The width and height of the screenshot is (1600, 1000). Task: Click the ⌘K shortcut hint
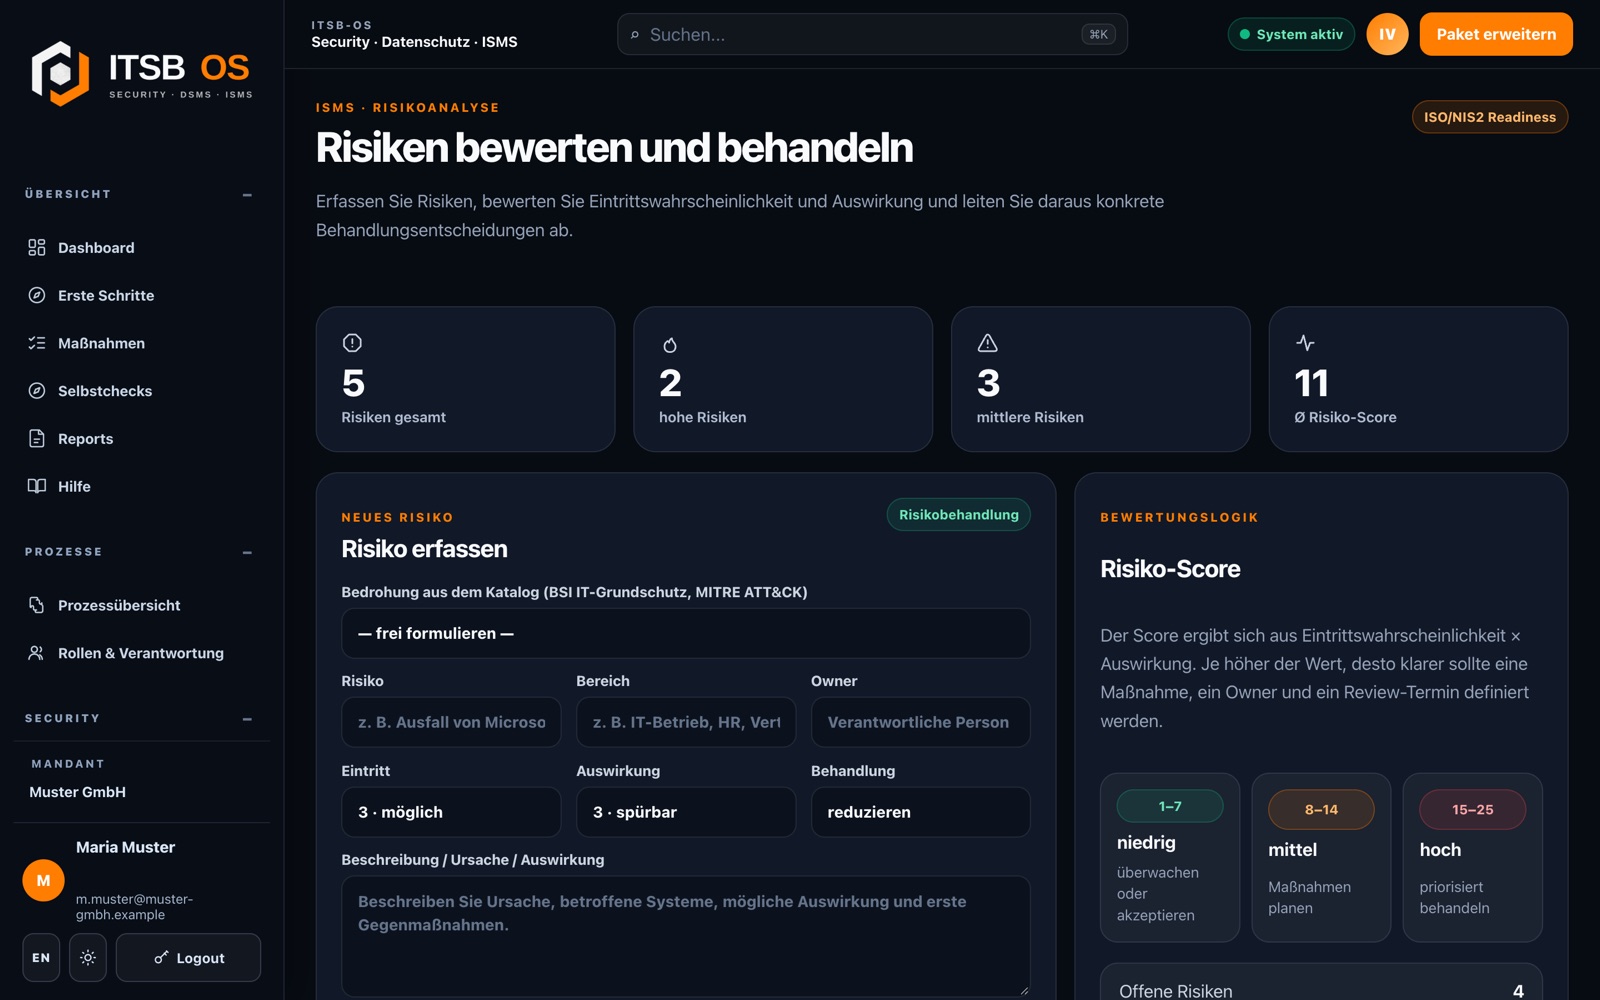pyautogui.click(x=1098, y=34)
